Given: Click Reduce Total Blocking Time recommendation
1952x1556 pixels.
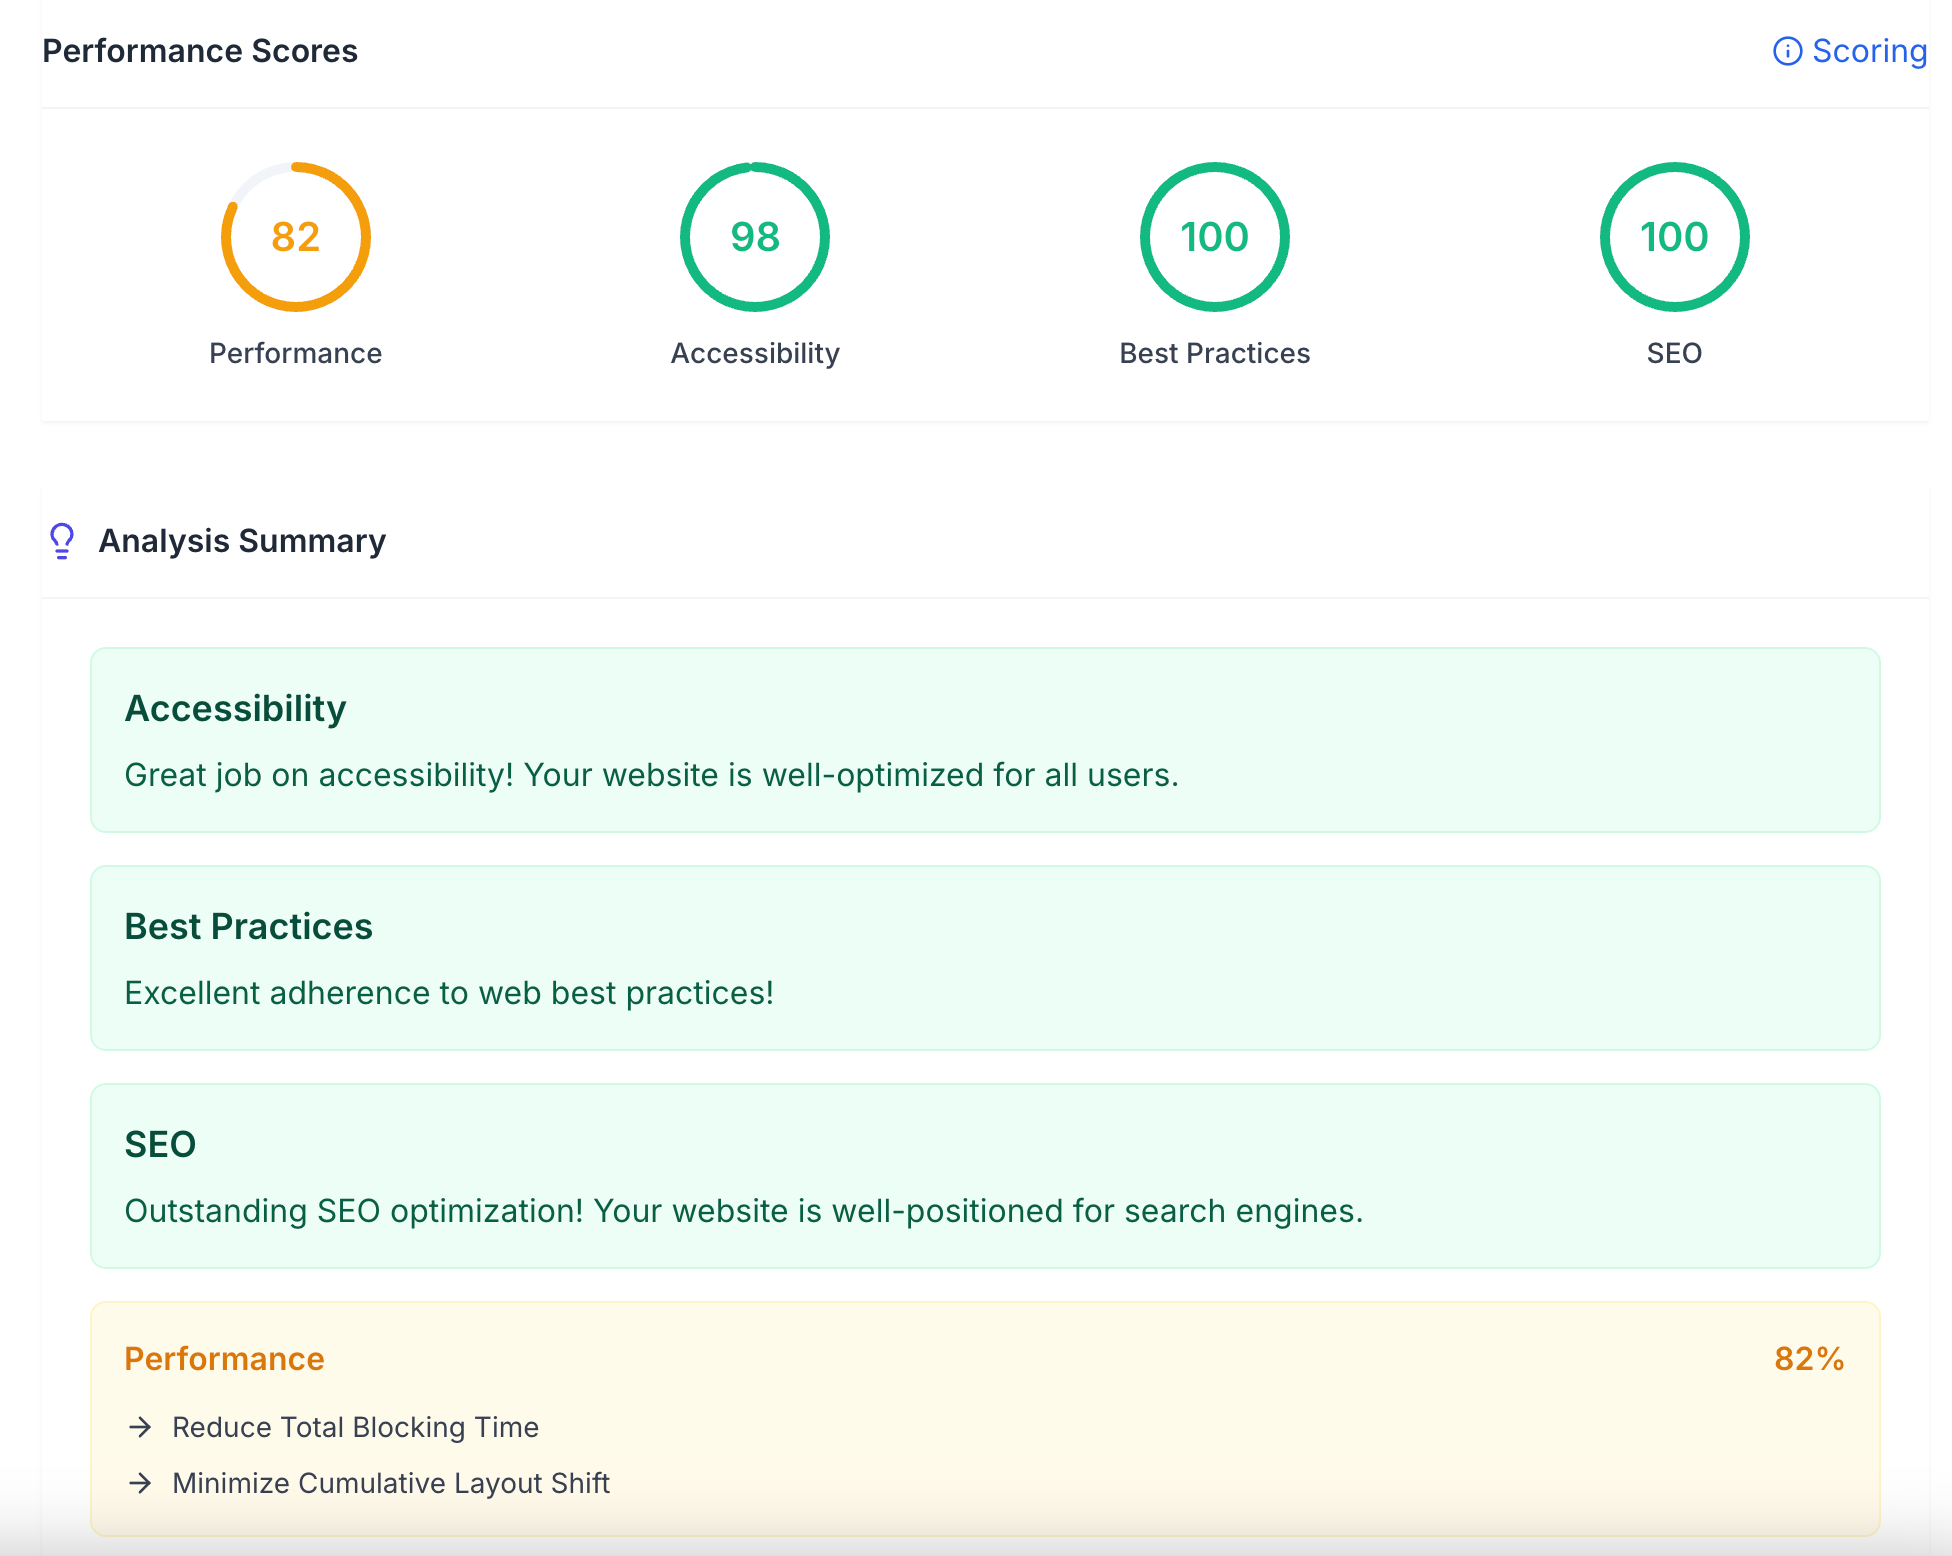Looking at the screenshot, I should pos(355,1427).
